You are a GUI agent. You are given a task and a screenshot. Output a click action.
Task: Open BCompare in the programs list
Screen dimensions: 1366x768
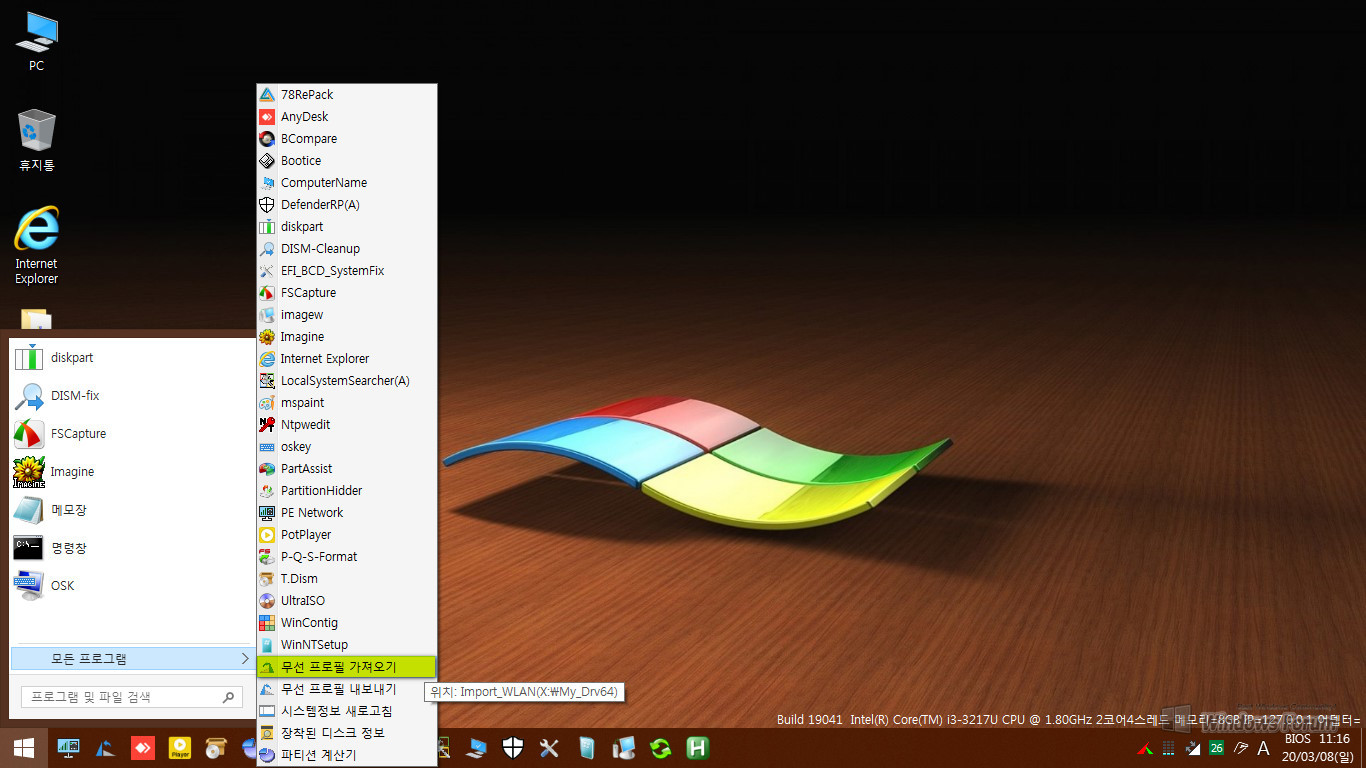pos(347,139)
